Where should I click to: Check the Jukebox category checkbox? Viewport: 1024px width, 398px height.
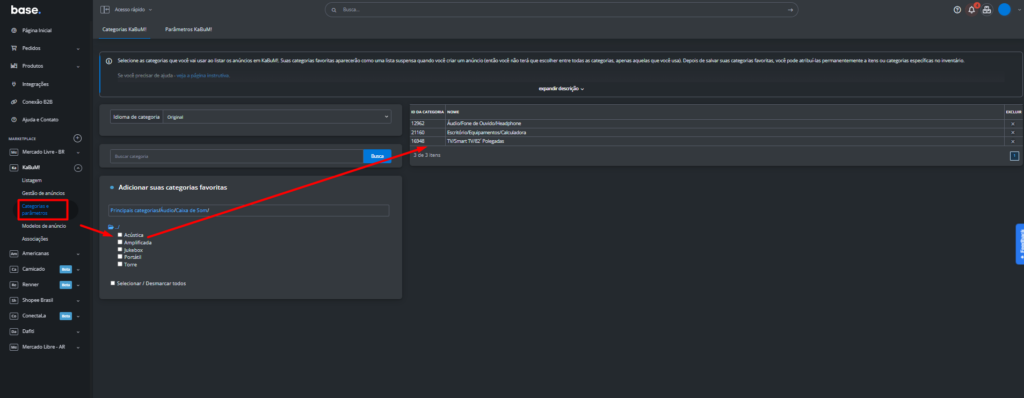pyautogui.click(x=120, y=250)
